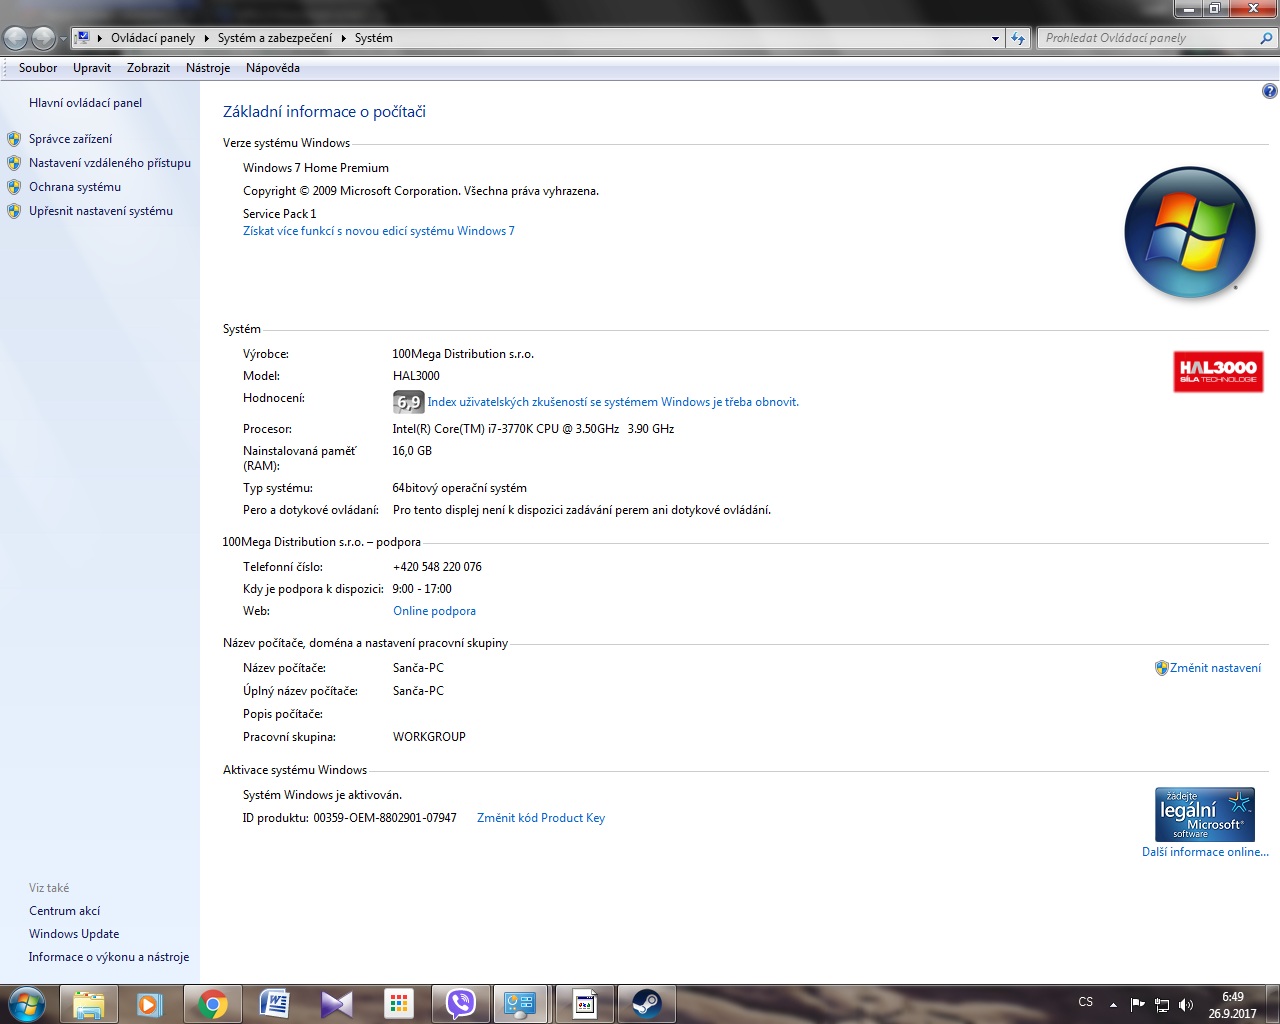Screen dimensions: 1280x1024
Task: Open the Windows Experience Index refresh link
Action: (613, 402)
